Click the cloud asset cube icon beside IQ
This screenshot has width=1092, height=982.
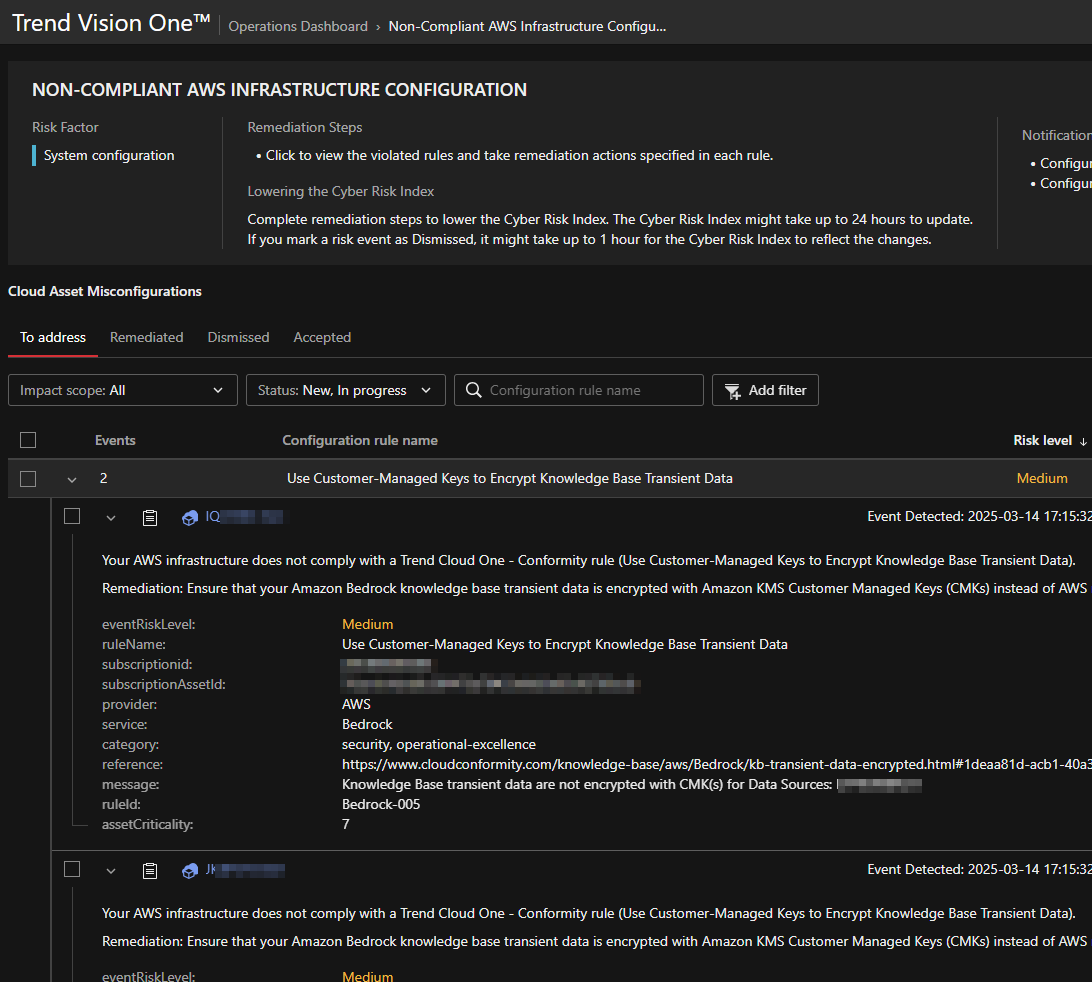[x=190, y=517]
